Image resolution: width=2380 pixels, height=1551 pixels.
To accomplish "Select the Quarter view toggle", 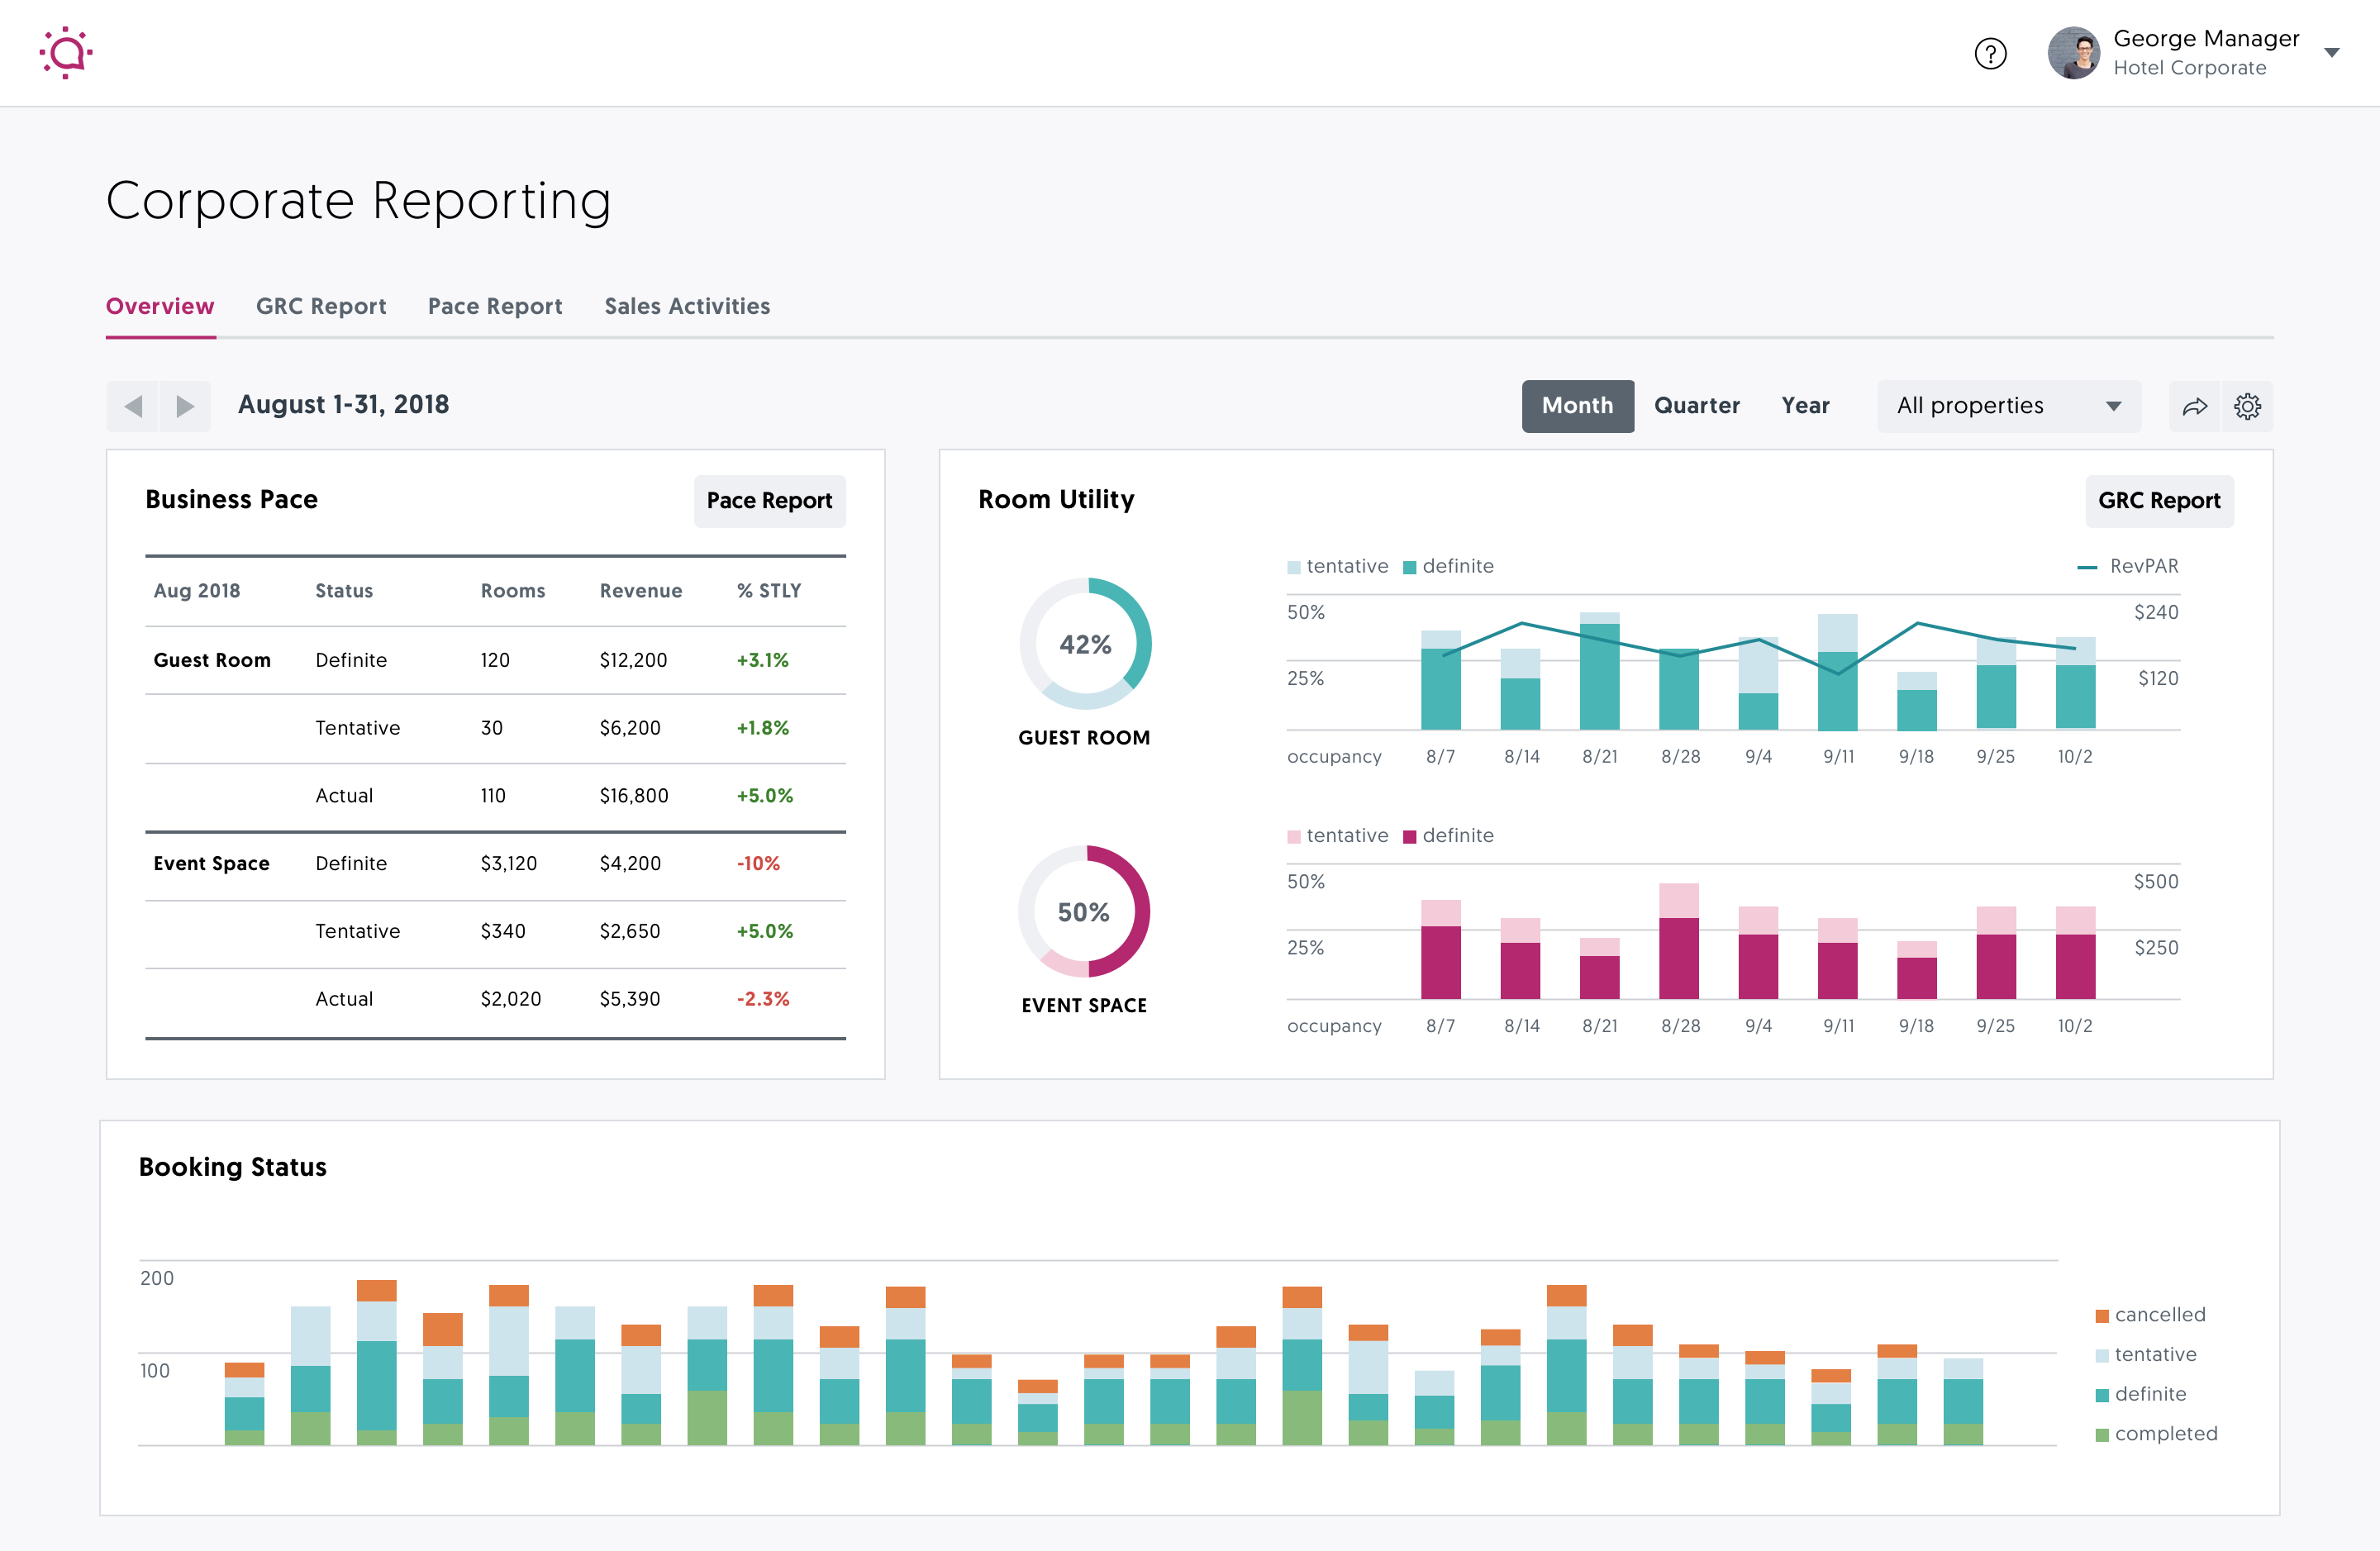I will (x=1697, y=404).
